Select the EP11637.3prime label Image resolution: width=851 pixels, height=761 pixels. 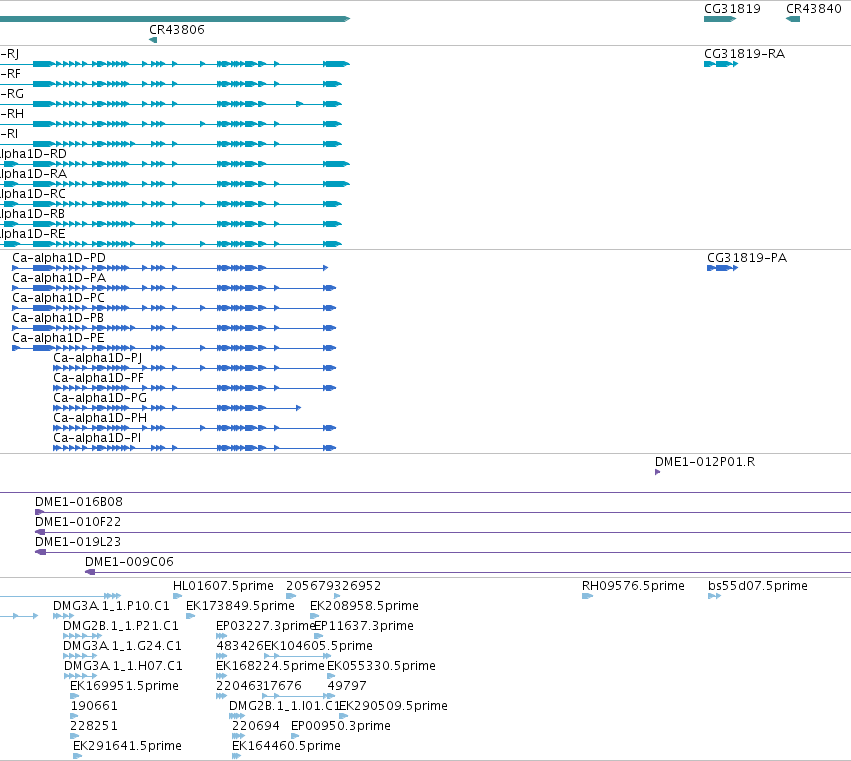[364, 626]
